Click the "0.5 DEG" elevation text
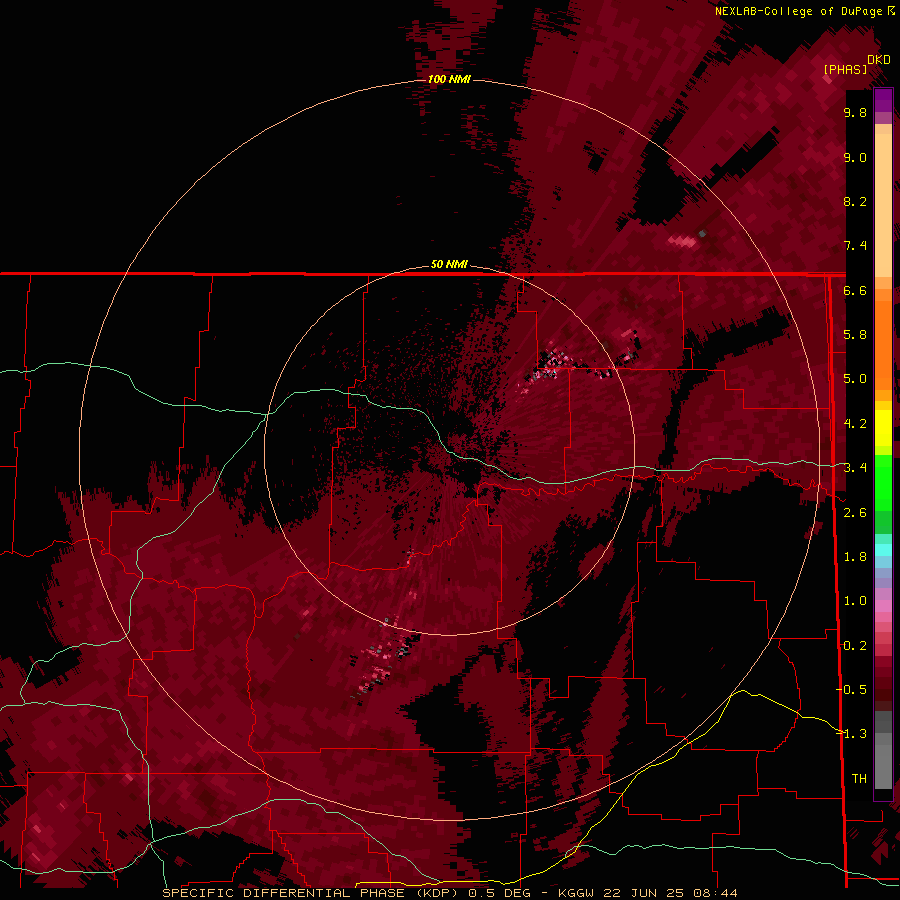 point(499,893)
